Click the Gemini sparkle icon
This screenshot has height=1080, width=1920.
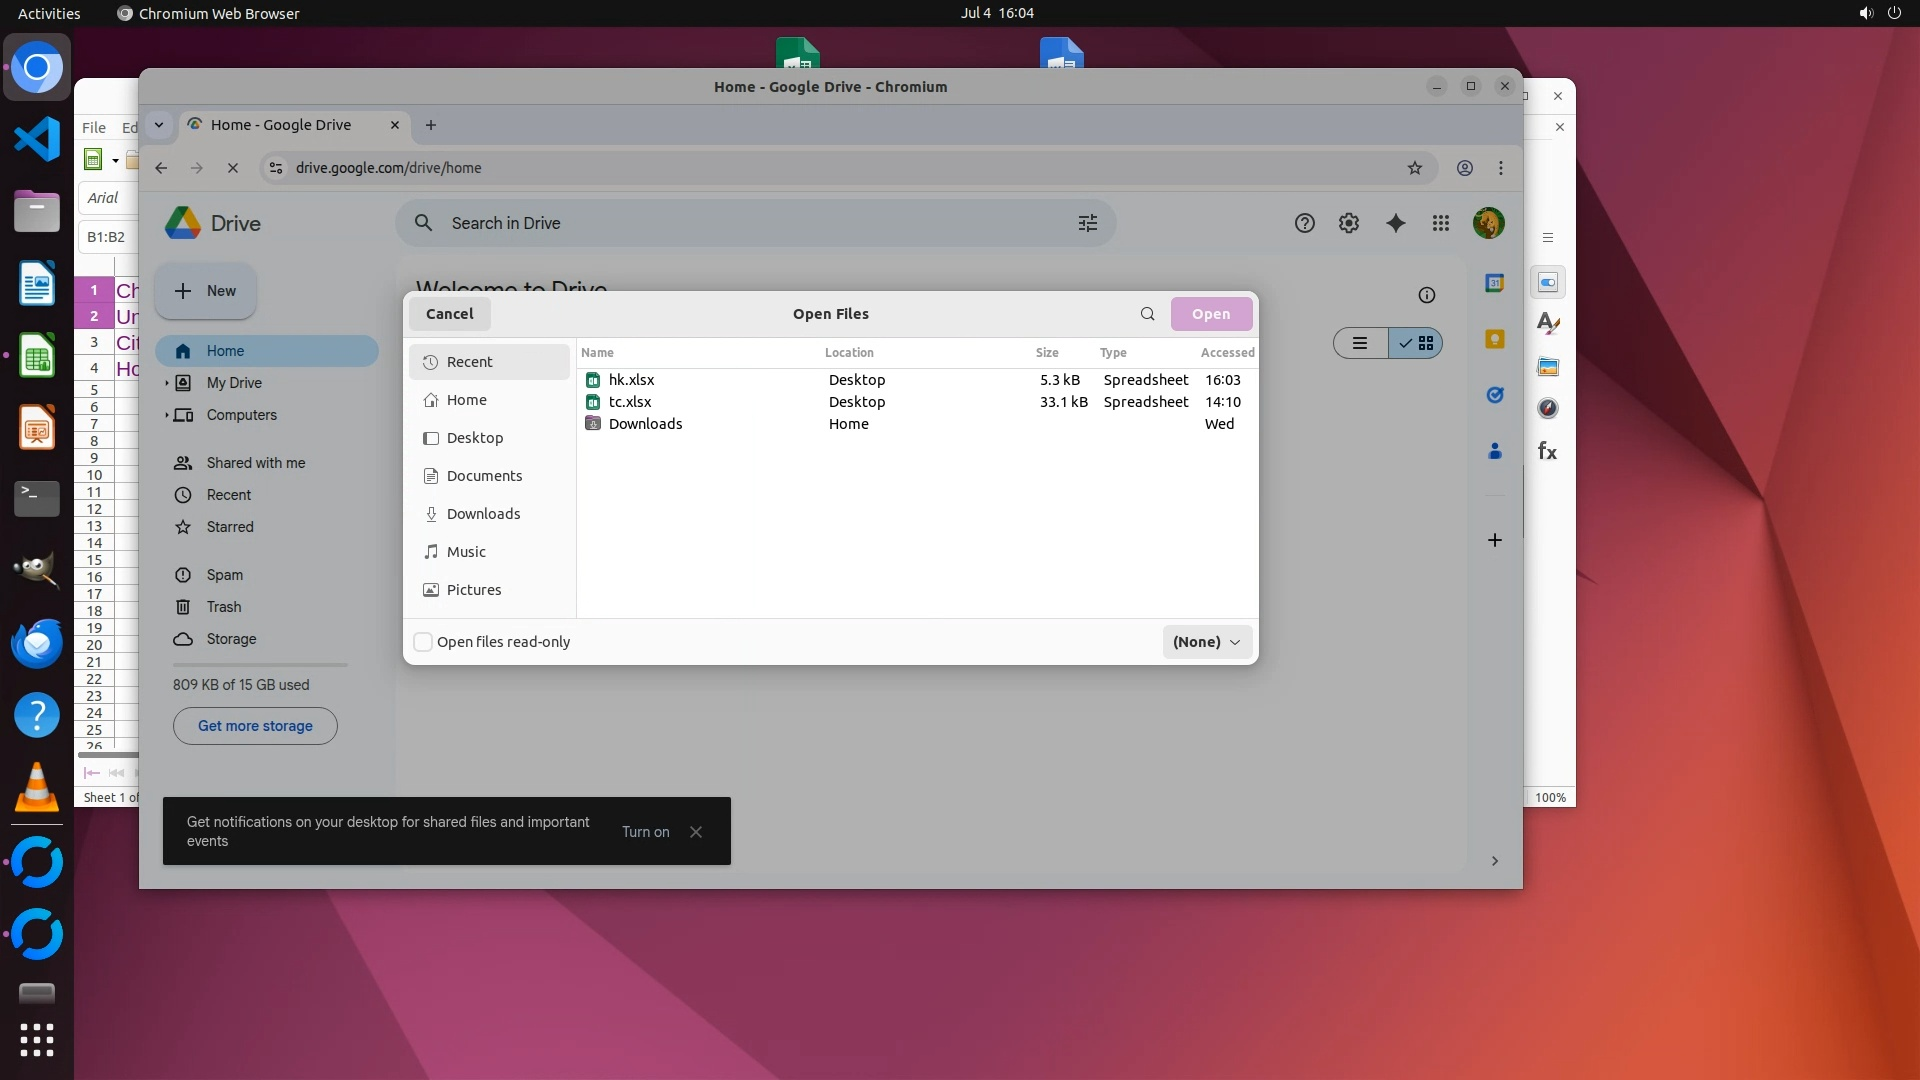[1395, 223]
